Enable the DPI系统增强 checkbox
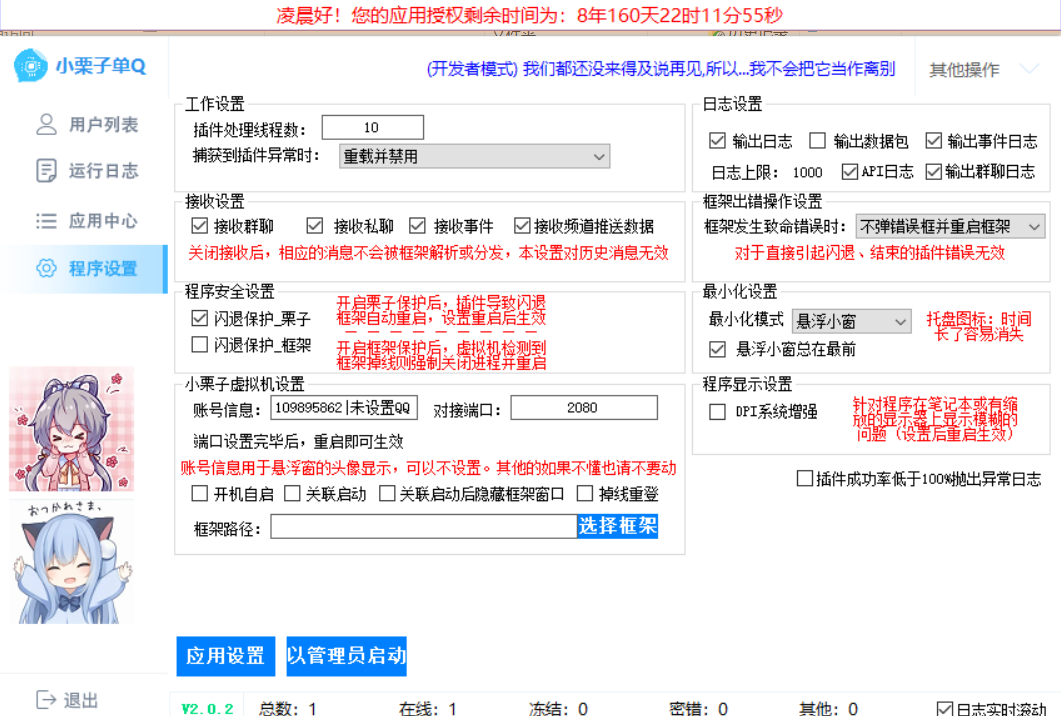Viewport: 1061px width, 716px height. click(717, 411)
